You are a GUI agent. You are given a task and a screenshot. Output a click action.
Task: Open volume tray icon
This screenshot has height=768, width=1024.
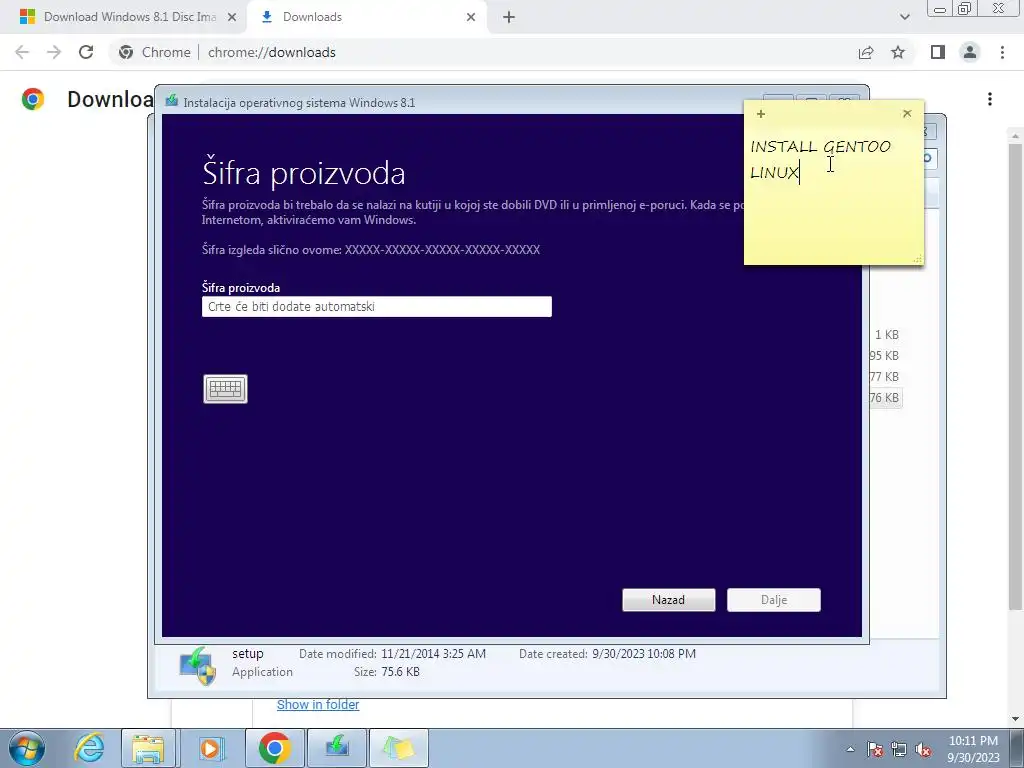pyautogui.click(x=923, y=749)
